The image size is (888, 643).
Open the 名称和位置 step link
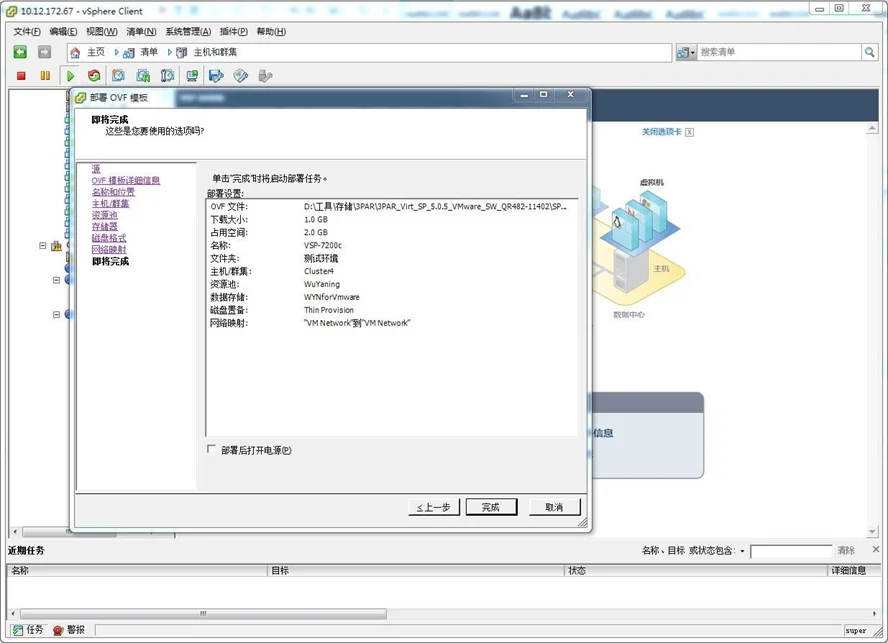coord(113,191)
